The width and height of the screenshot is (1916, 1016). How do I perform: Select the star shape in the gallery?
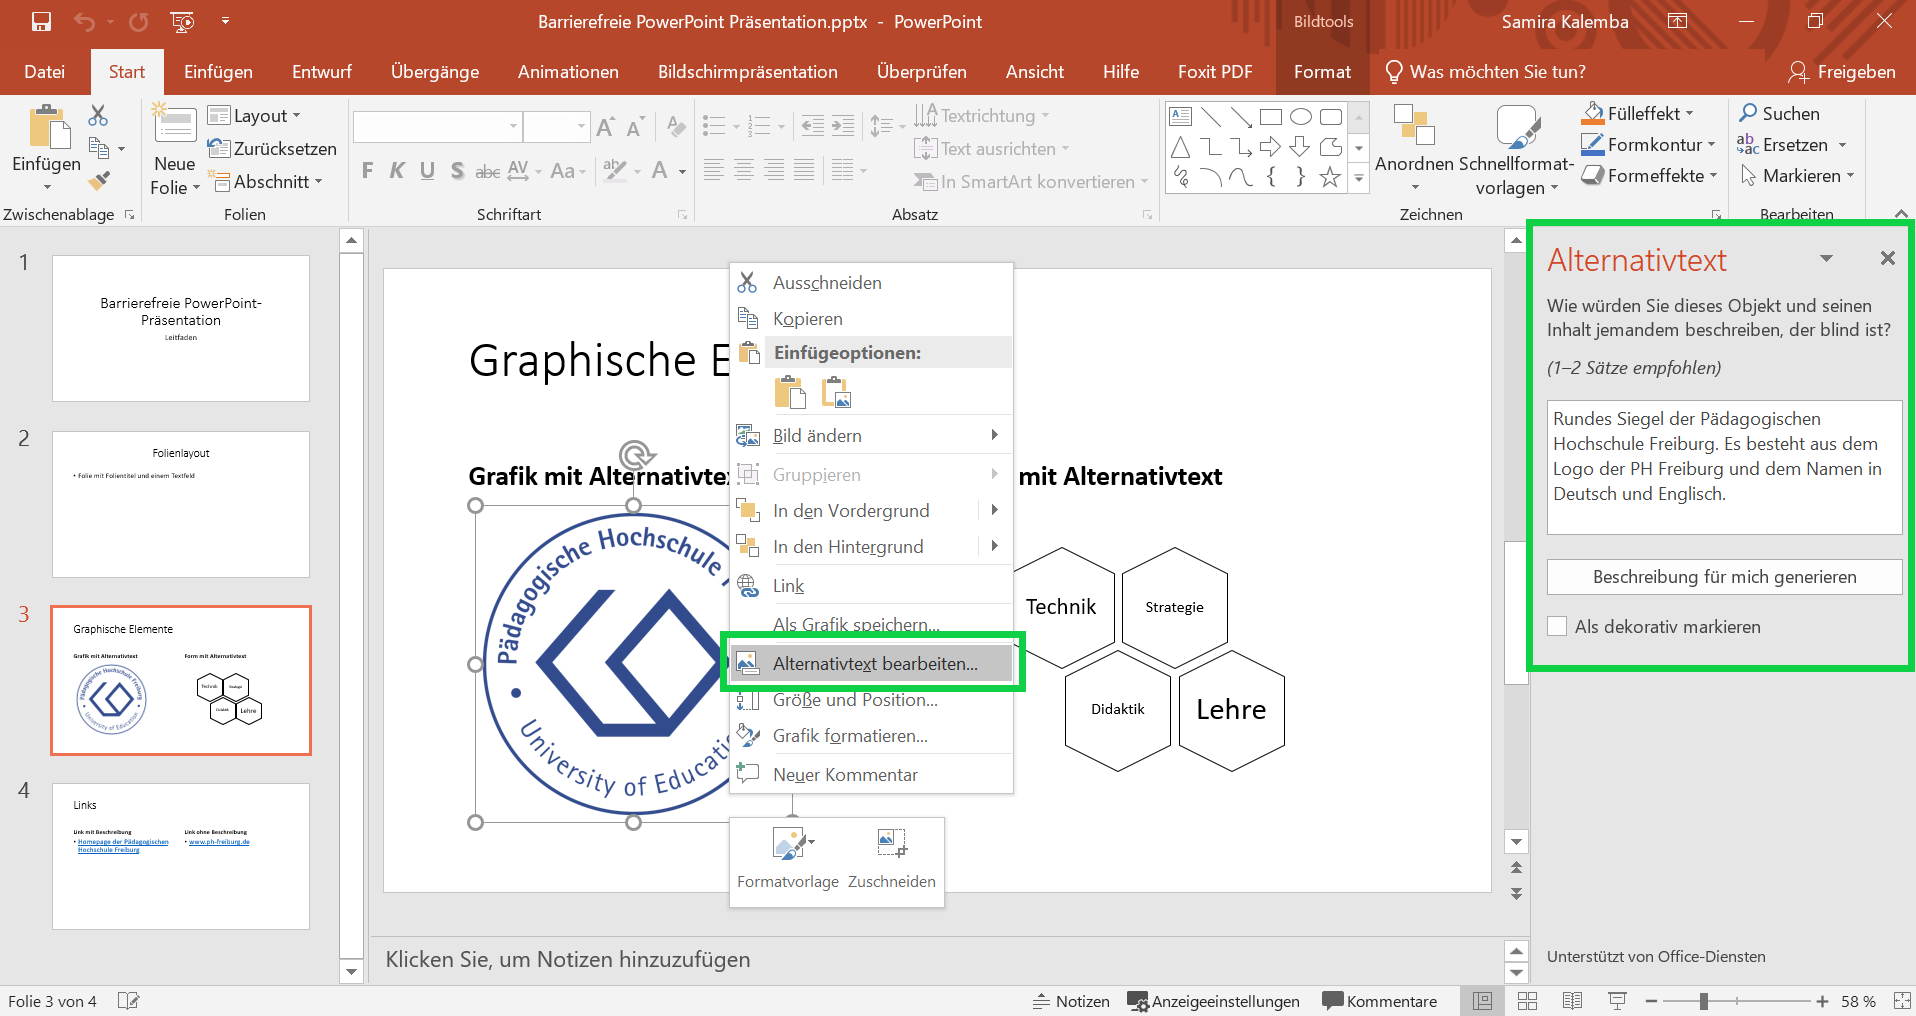[x=1330, y=177]
